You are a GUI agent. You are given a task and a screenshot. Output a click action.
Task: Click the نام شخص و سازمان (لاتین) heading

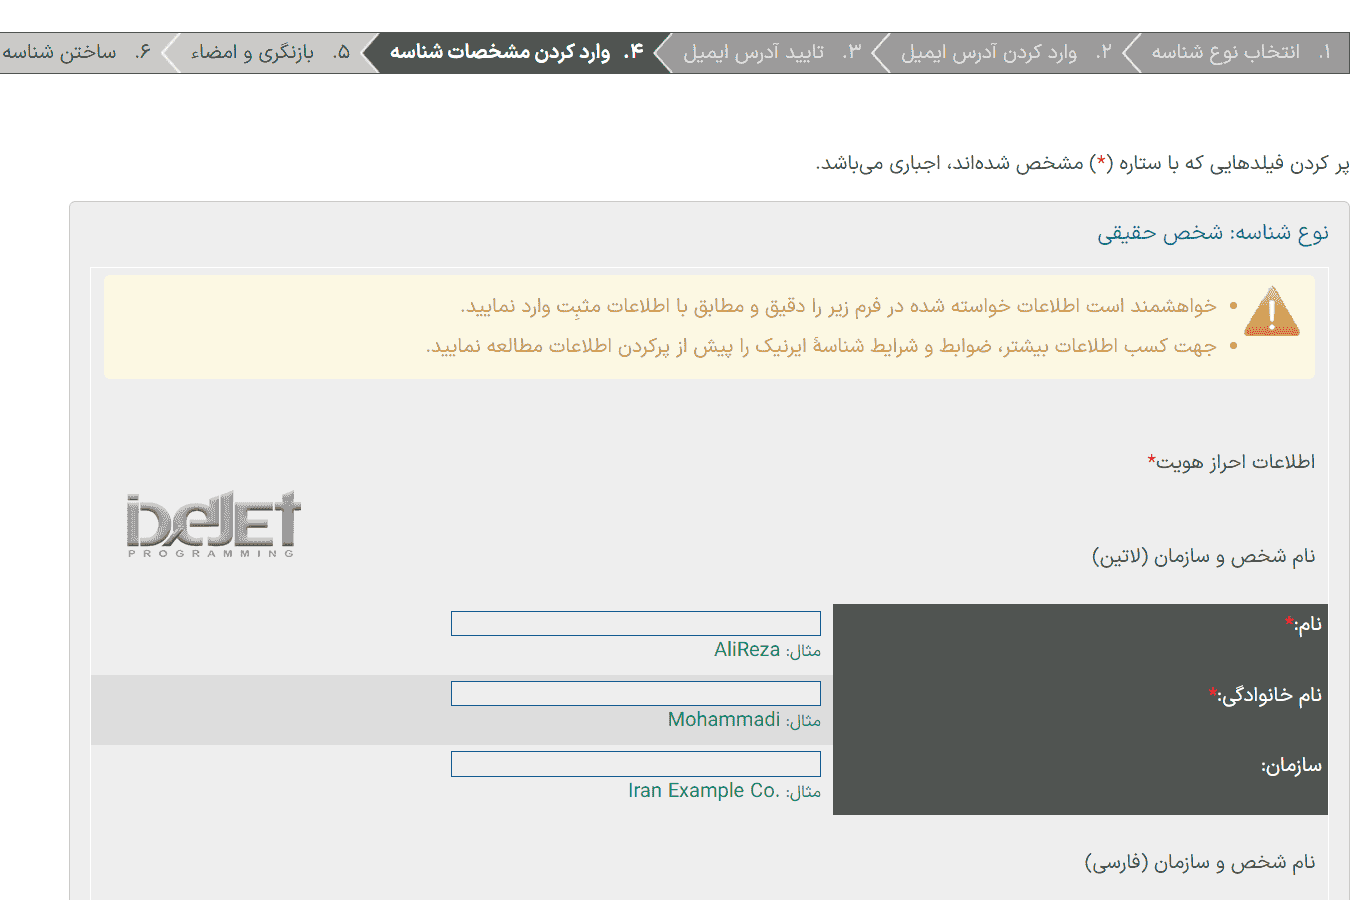pos(1204,557)
